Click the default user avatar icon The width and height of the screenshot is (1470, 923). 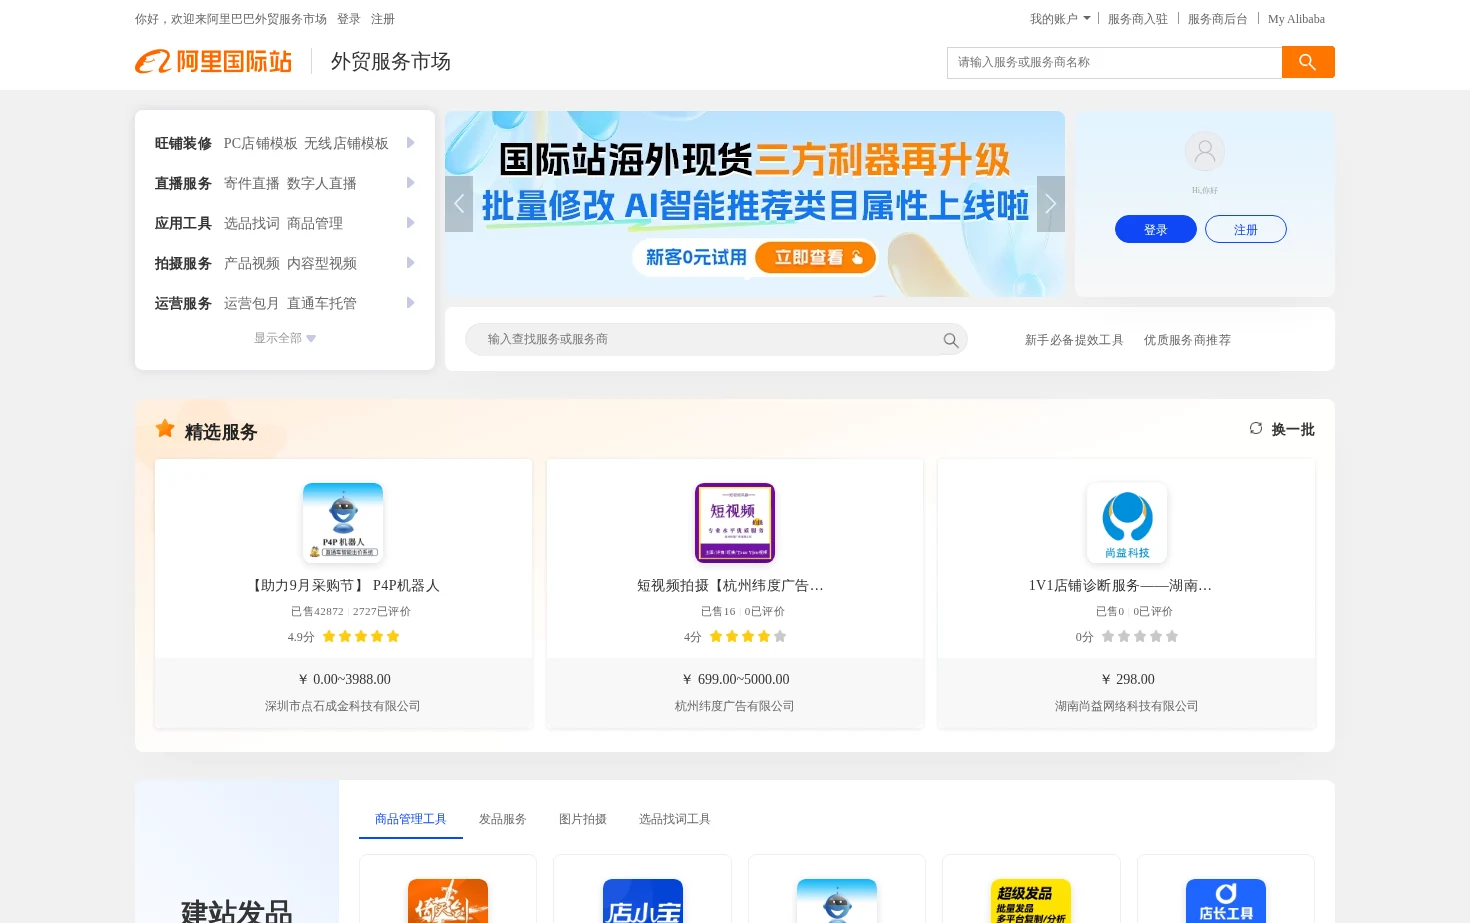coord(1205,152)
